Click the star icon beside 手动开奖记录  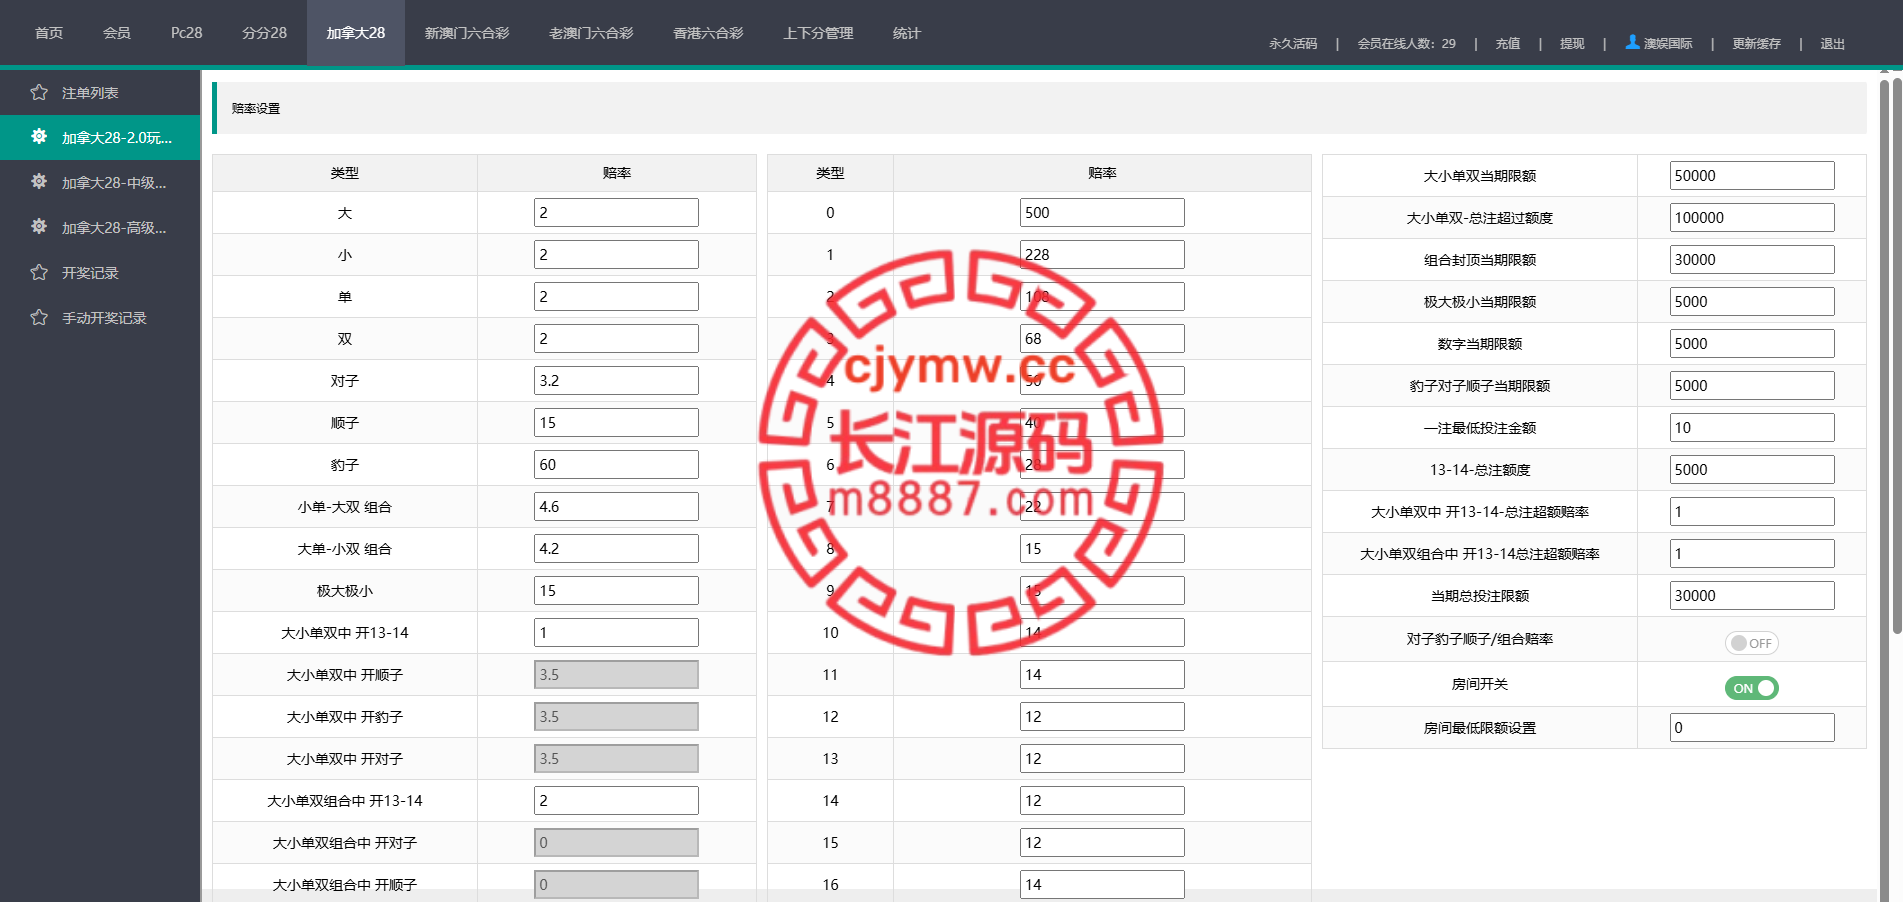(x=39, y=317)
